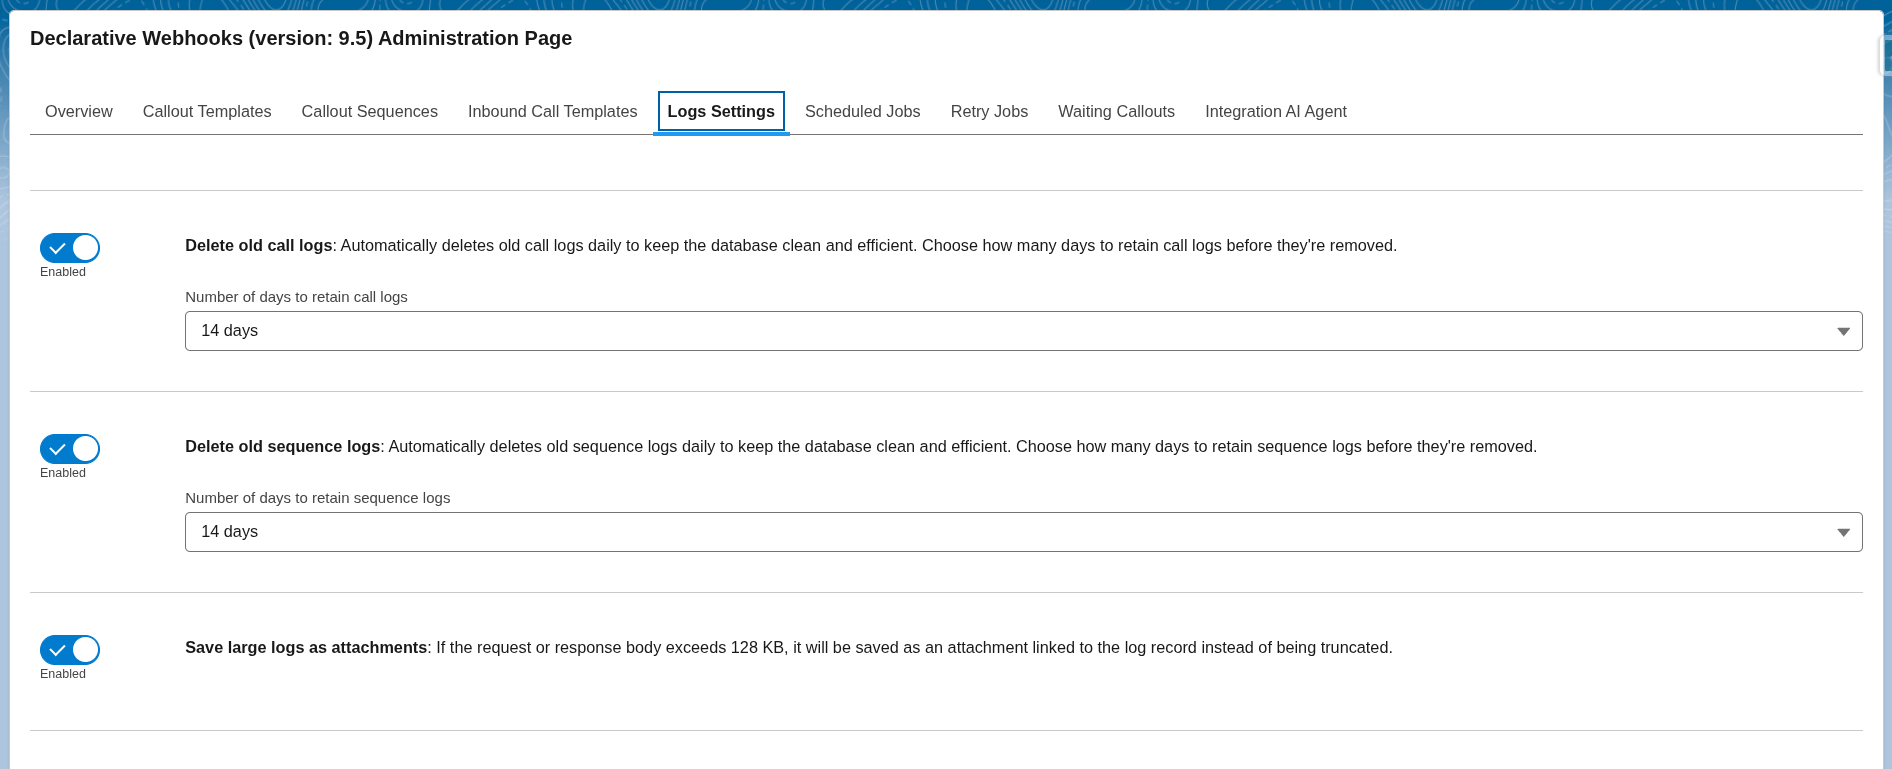Click the bold 'Delete old sequence logs' text

click(282, 447)
